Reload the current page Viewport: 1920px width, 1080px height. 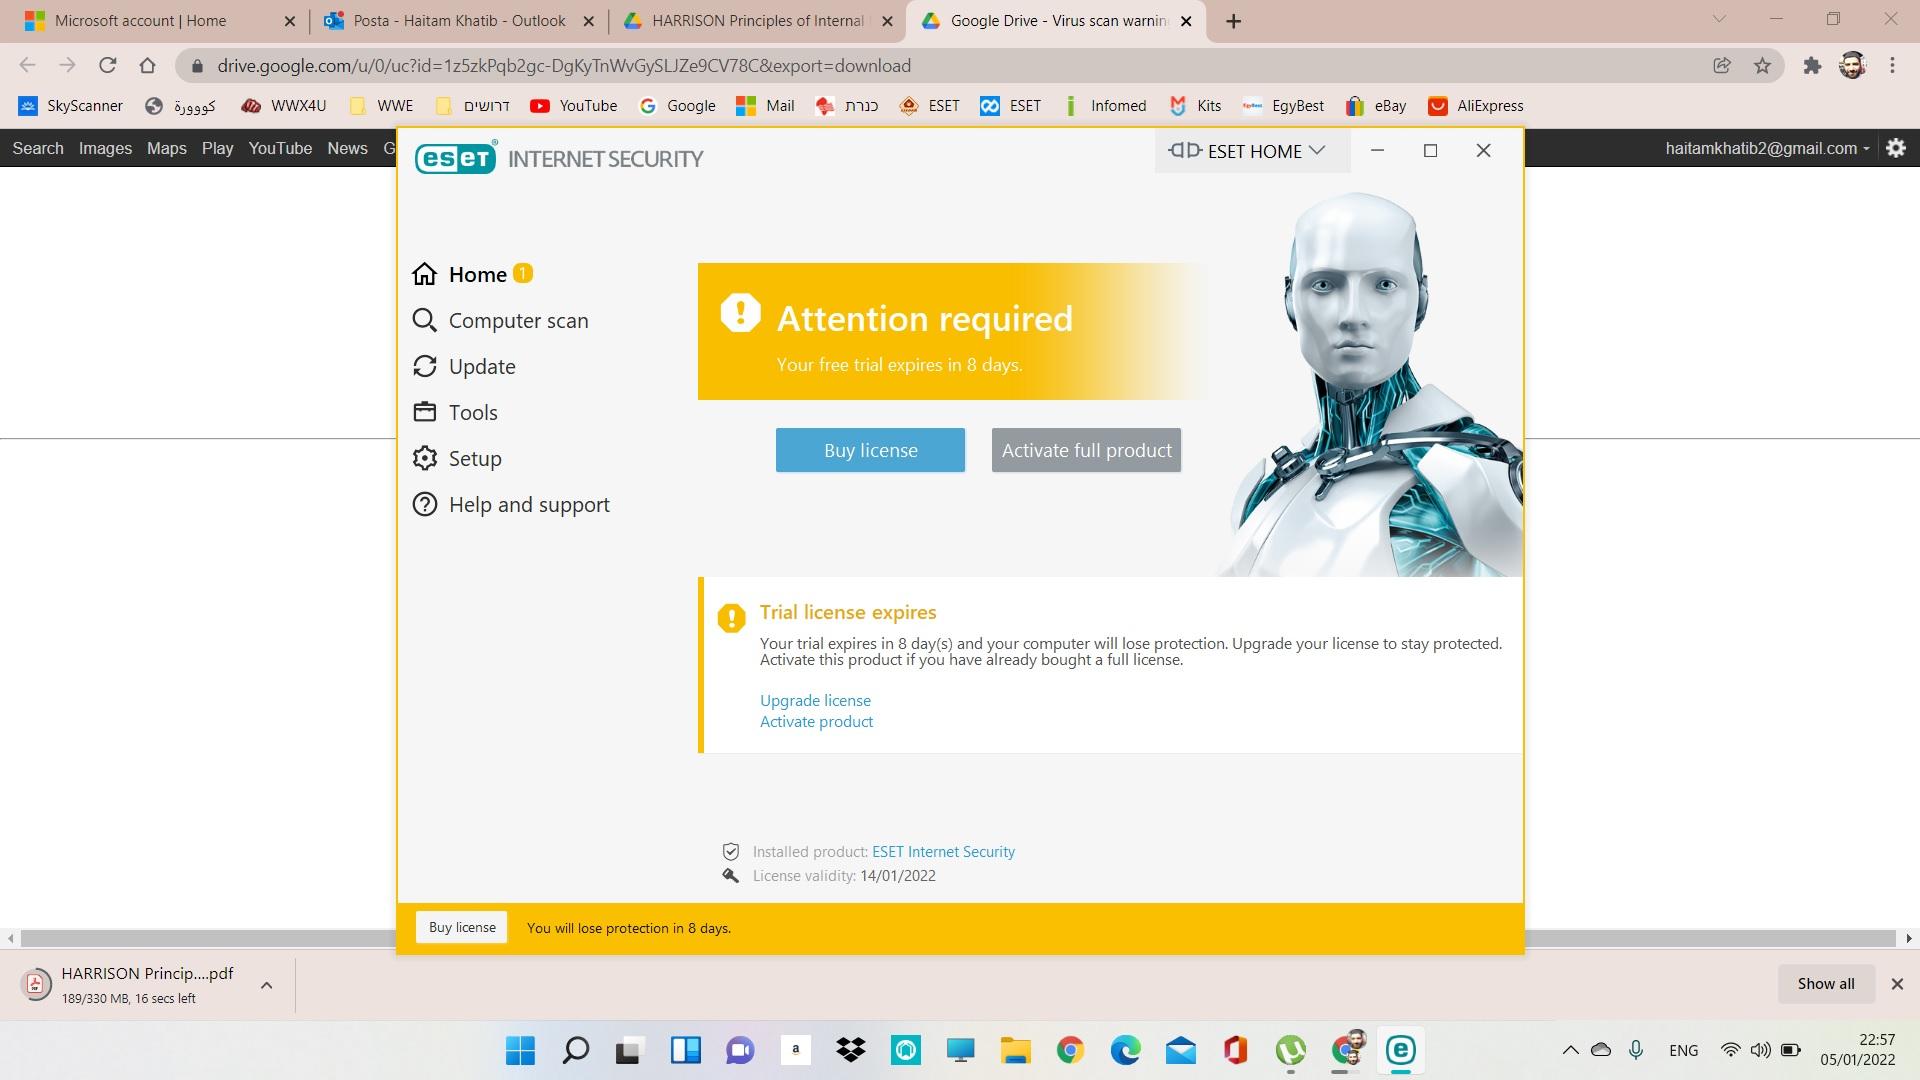[108, 65]
